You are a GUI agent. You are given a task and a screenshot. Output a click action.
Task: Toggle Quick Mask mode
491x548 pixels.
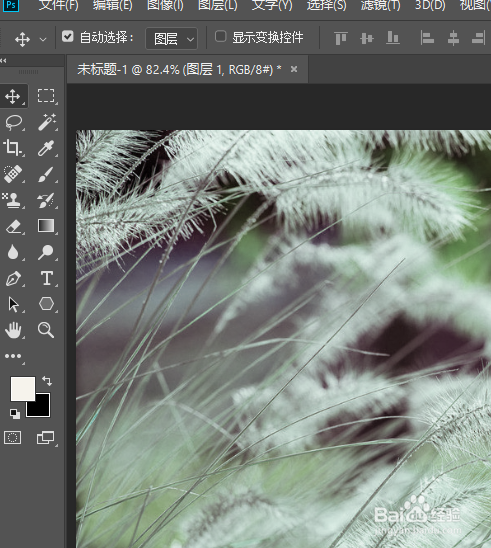coord(13,438)
